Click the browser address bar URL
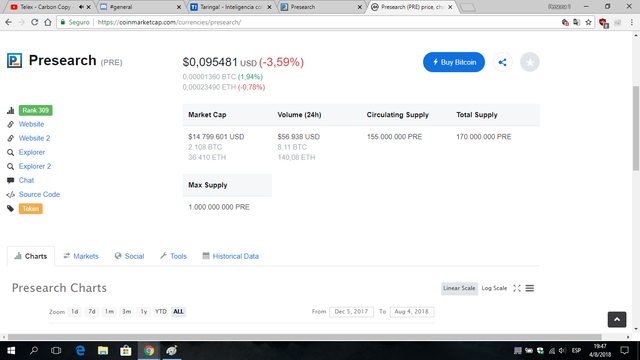This screenshot has width=640, height=360. click(x=169, y=22)
